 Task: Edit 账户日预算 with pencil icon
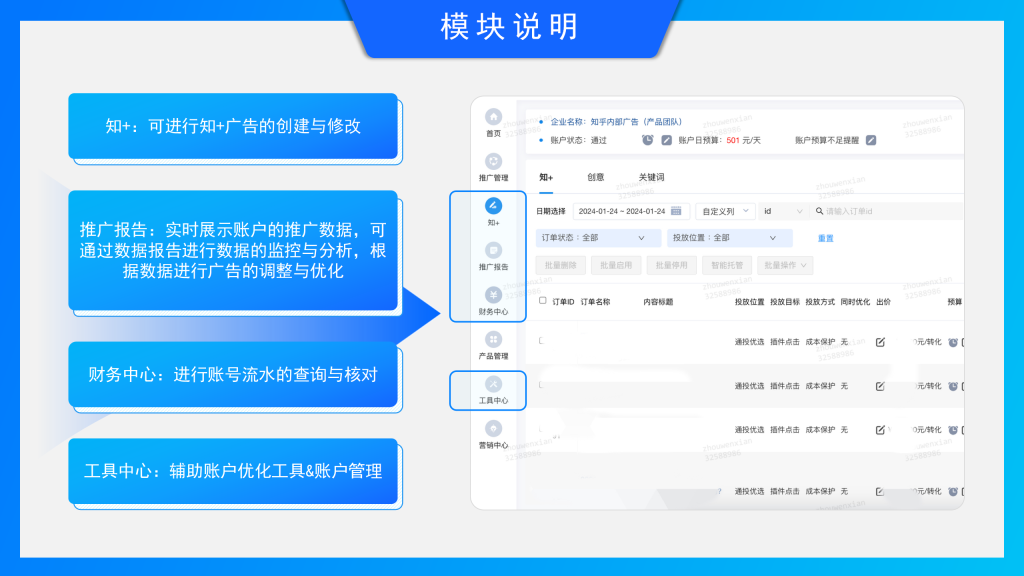[666, 140]
